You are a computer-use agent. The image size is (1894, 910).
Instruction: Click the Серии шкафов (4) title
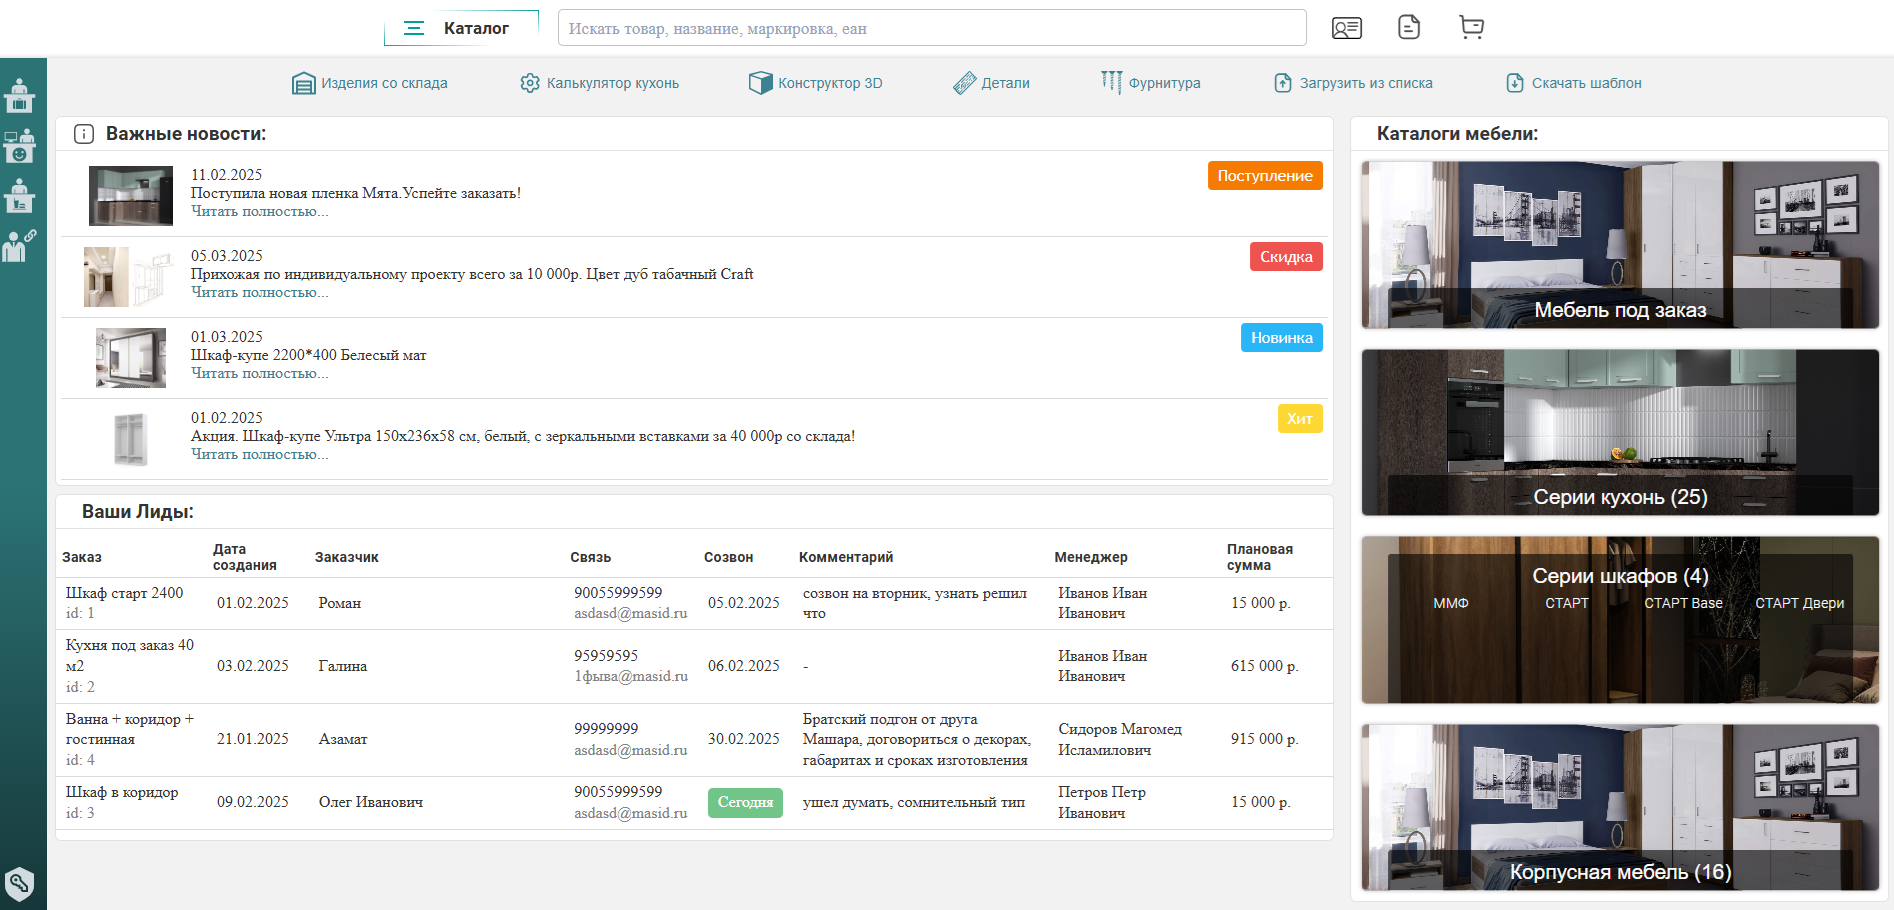click(x=1620, y=576)
